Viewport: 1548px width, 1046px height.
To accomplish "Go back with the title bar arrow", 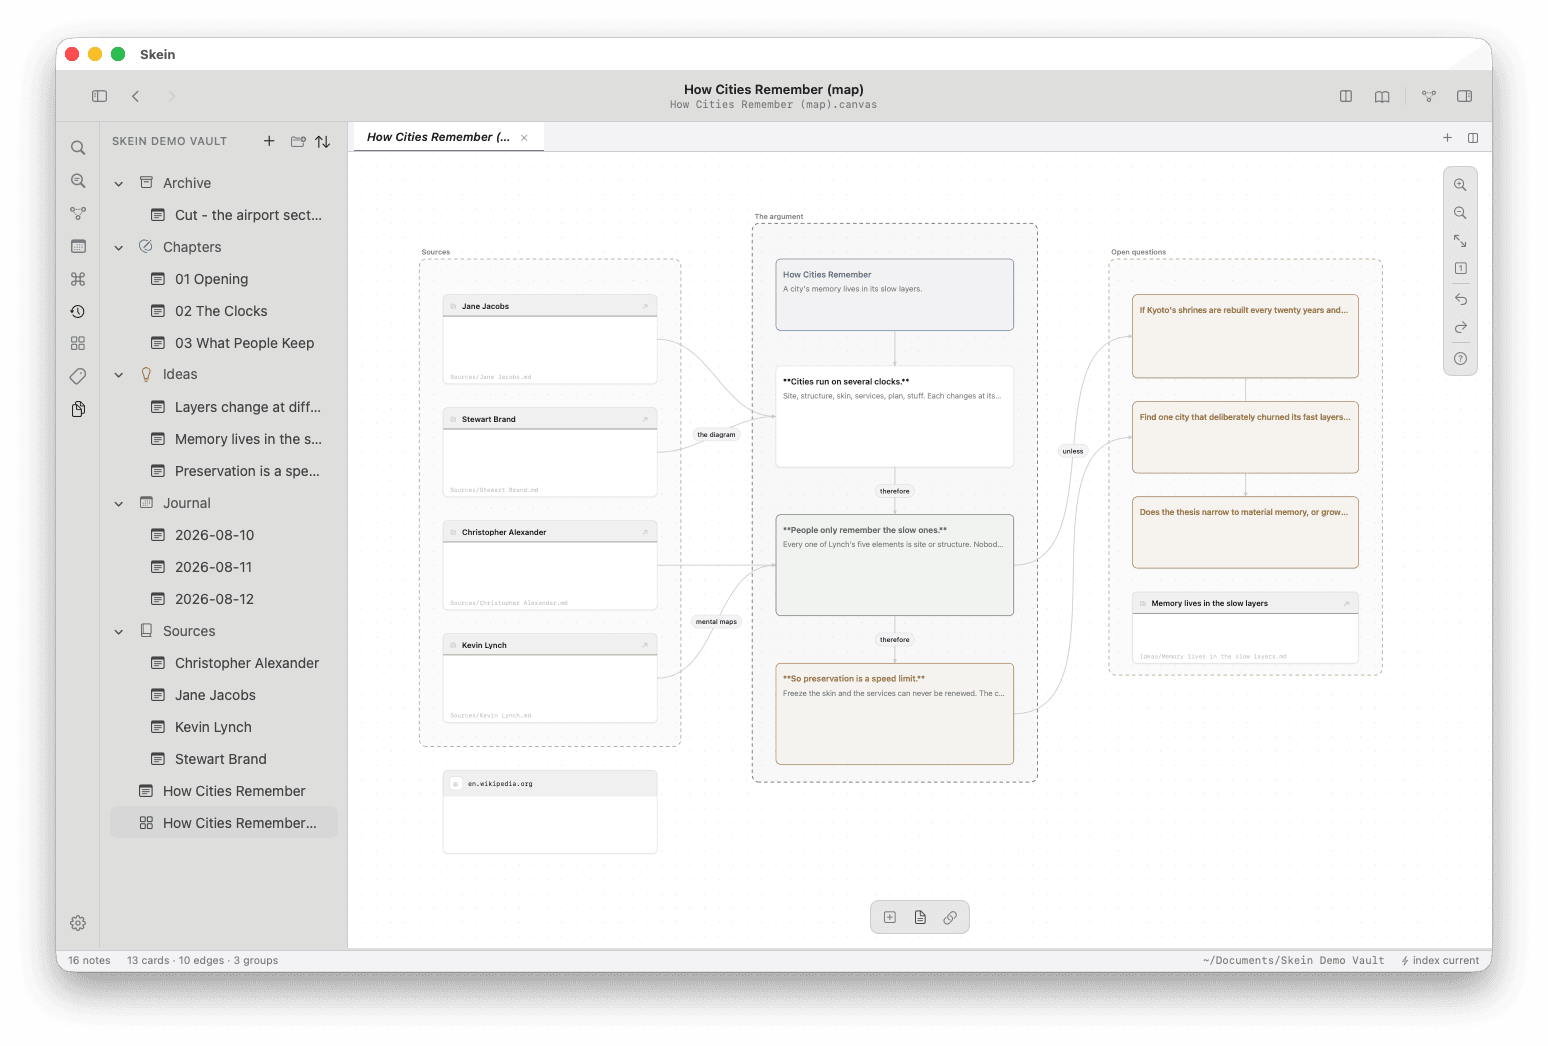I will [135, 96].
